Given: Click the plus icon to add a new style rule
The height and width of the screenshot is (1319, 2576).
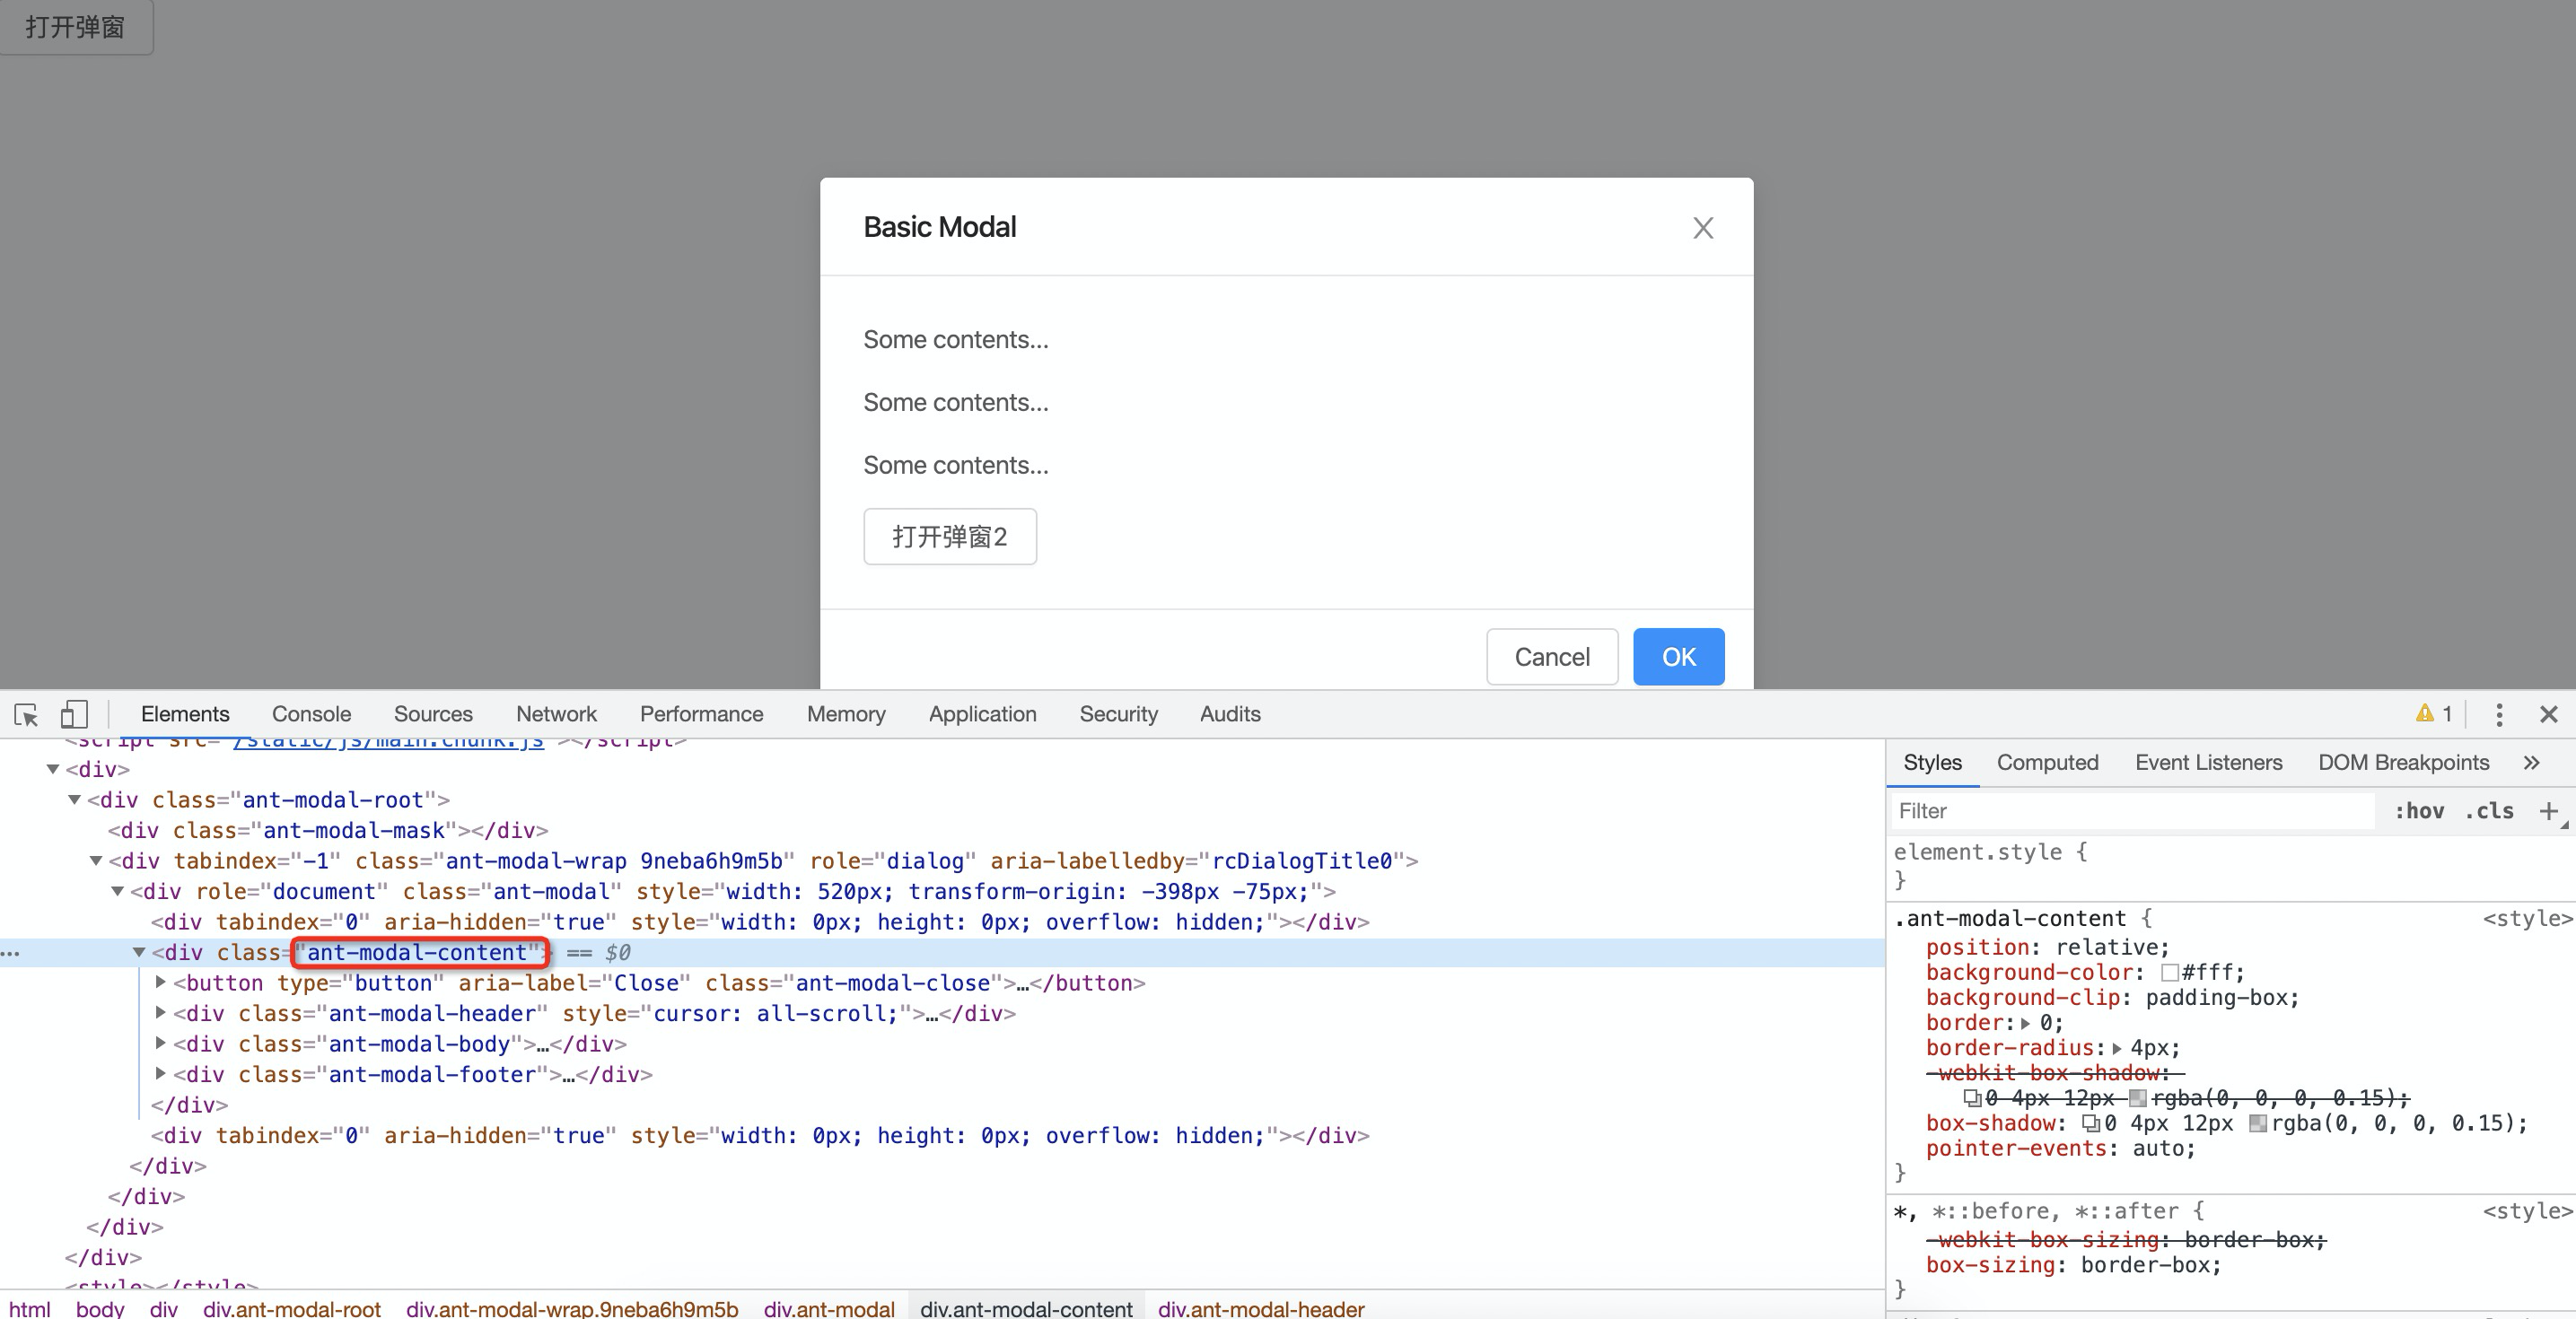Looking at the screenshot, I should tap(2548, 811).
